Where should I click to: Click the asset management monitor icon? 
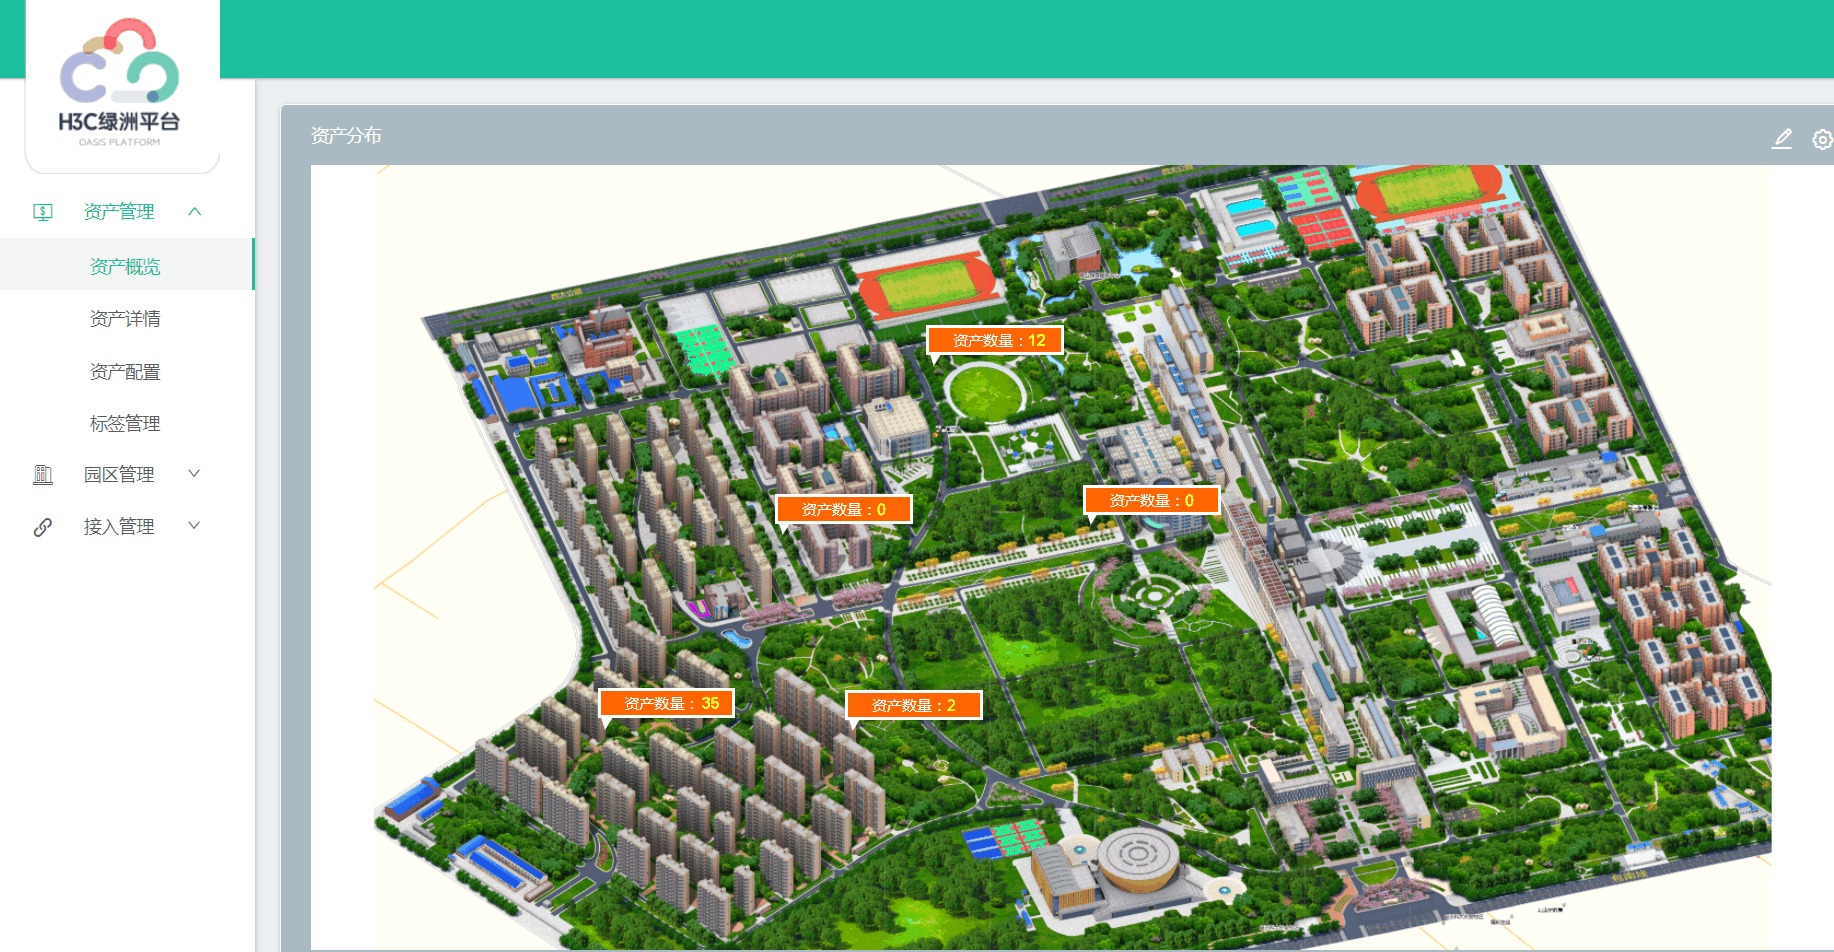[x=43, y=212]
